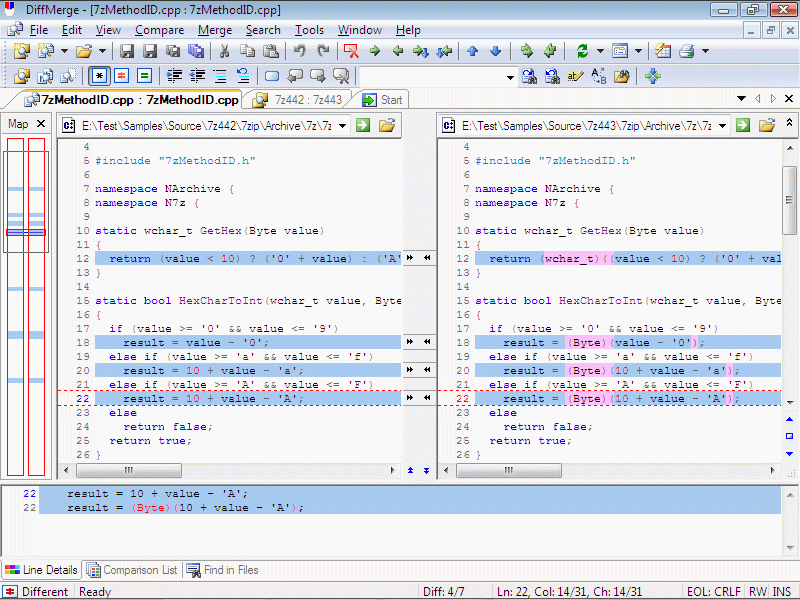Screen dimensions: 800x600
Task: Click the Cut scissors icon
Action: [x=225, y=51]
